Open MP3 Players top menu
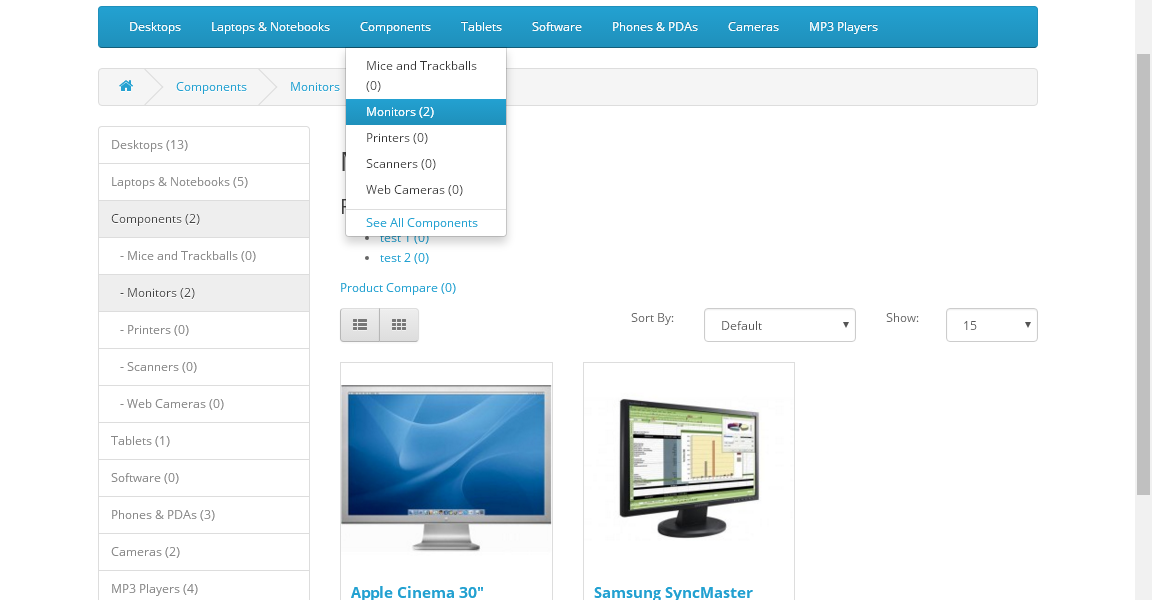Image resolution: width=1152 pixels, height=600 pixels. 843,27
